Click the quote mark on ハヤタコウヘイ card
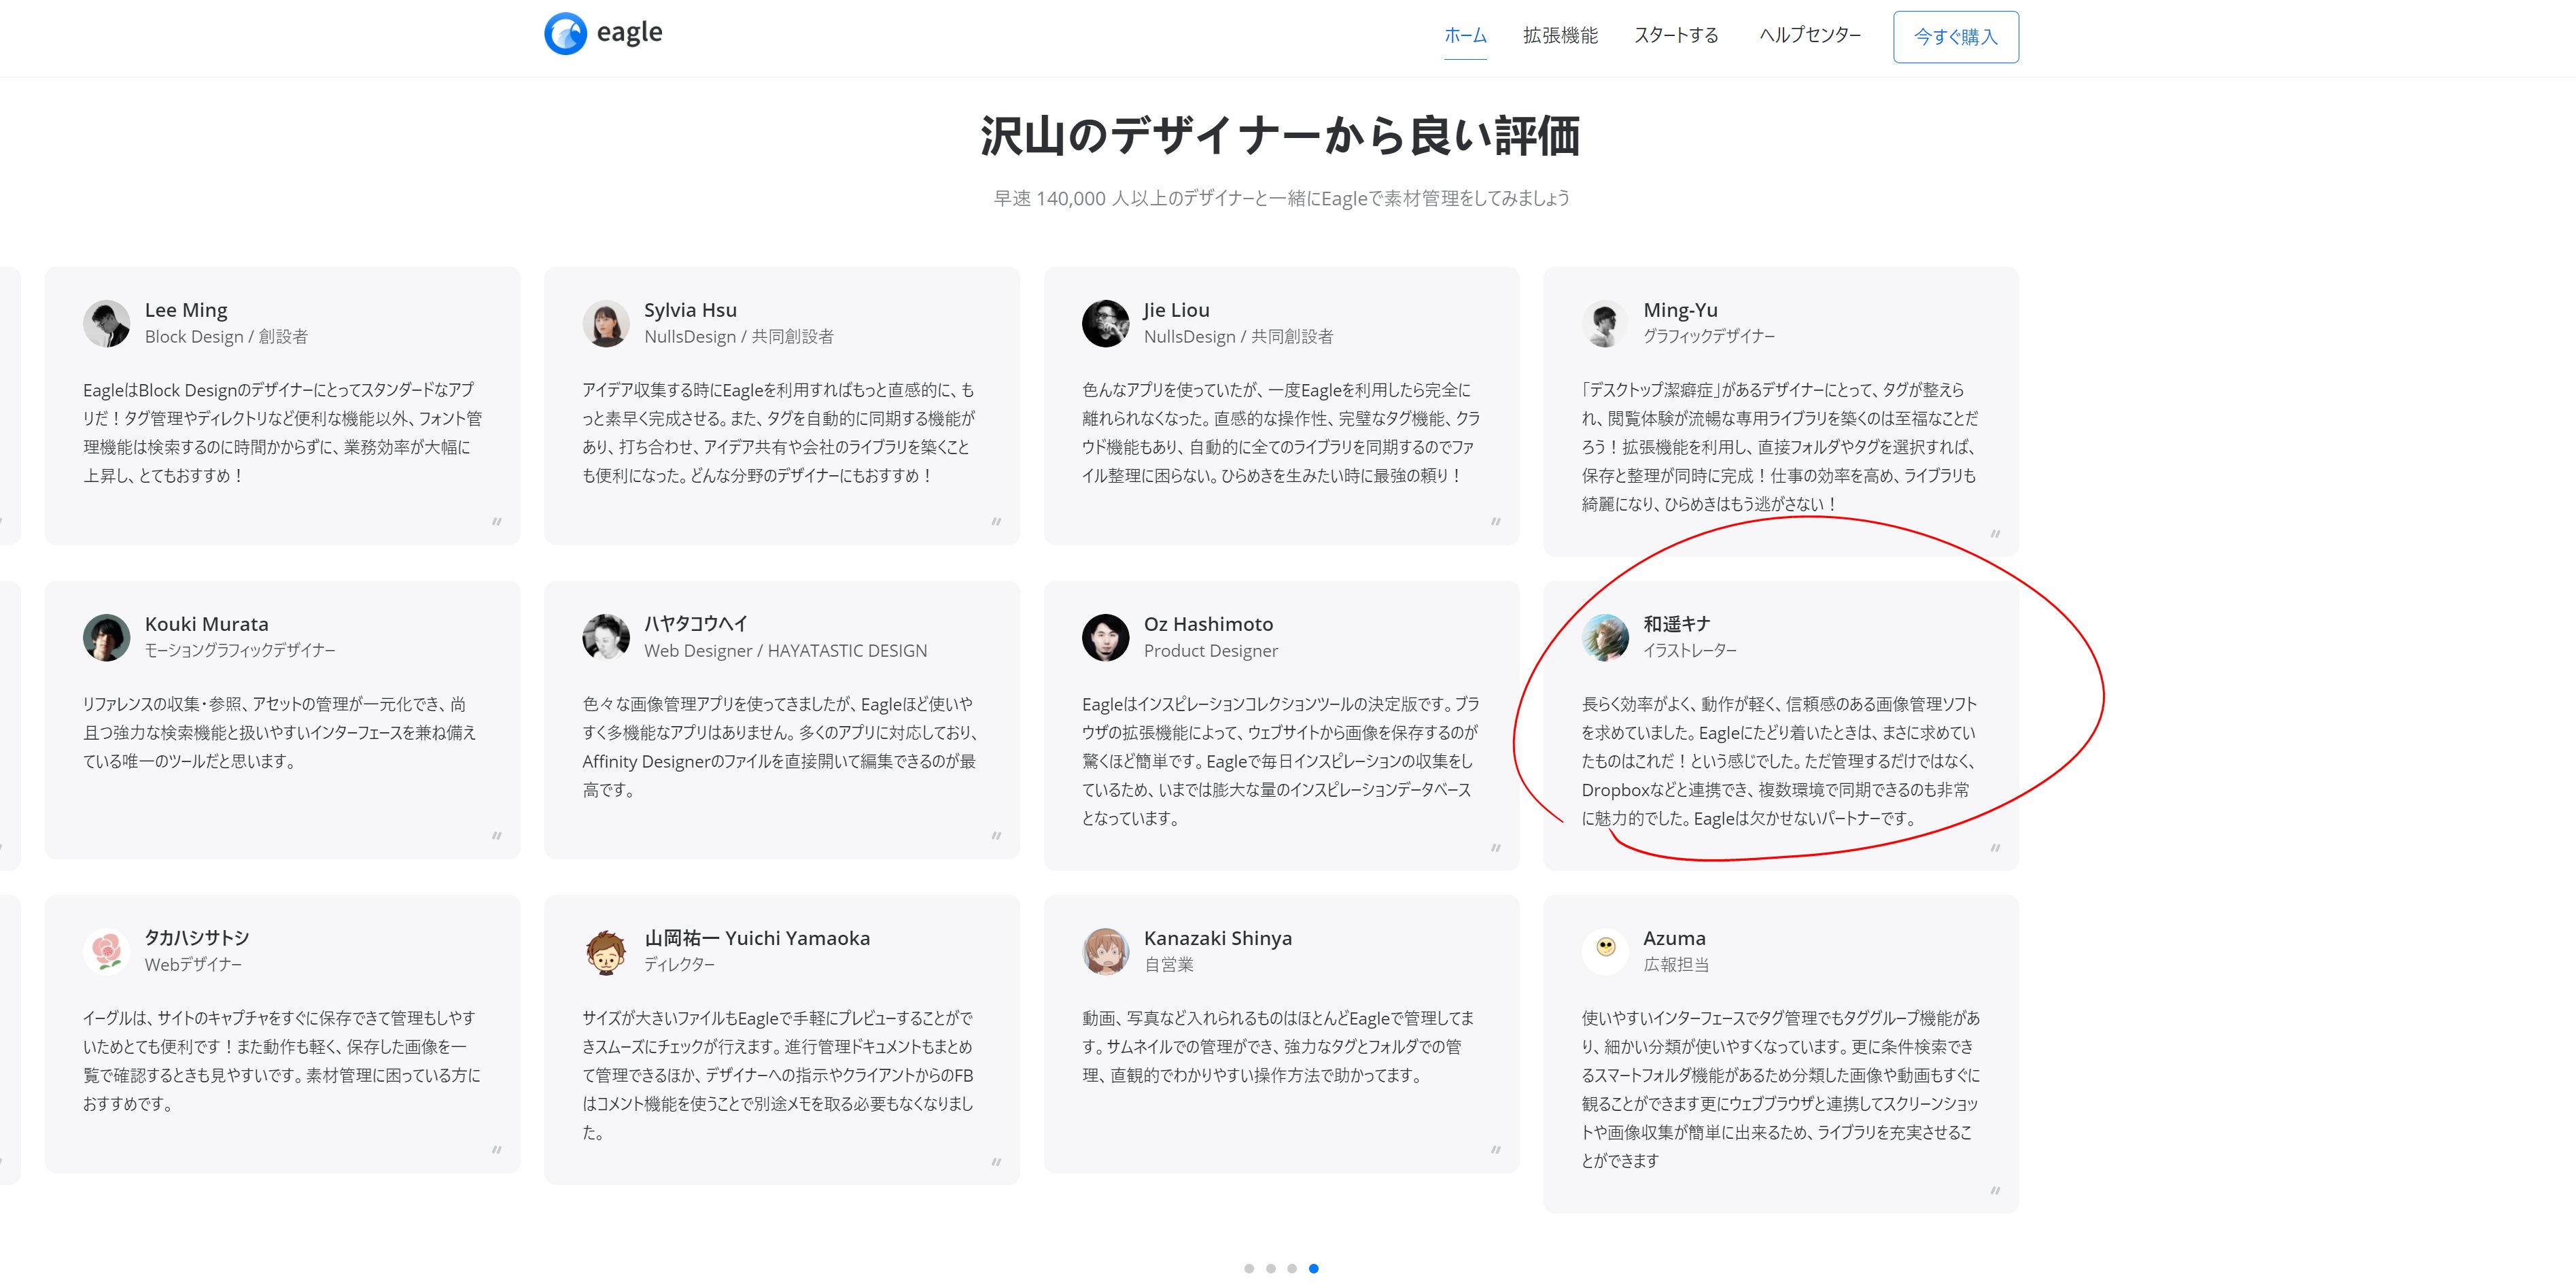2576x1287 pixels. tap(996, 836)
